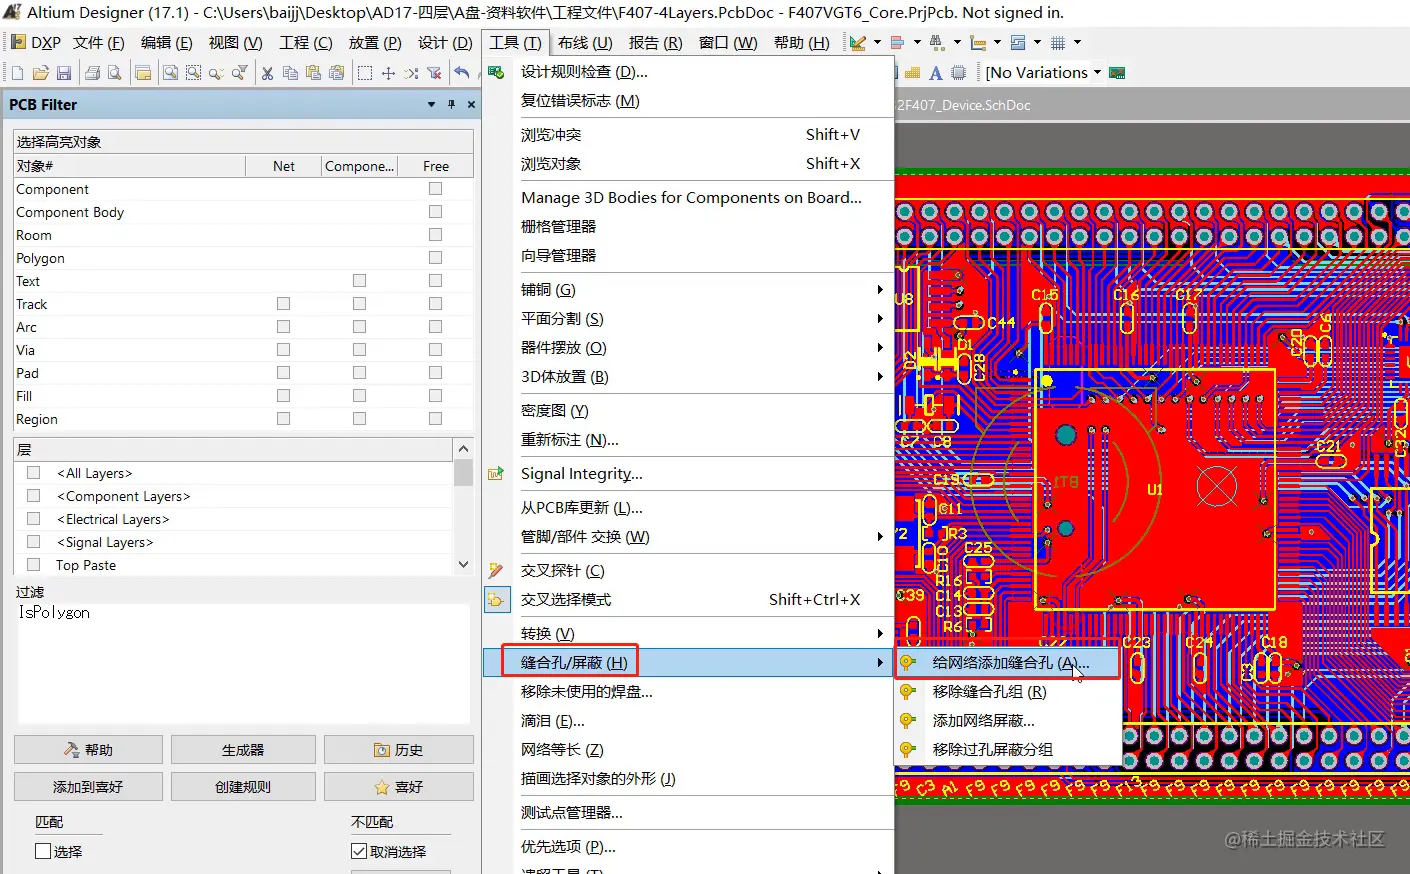Click the Paste clipboard icon
This screenshot has height=874, width=1410.
coord(313,73)
